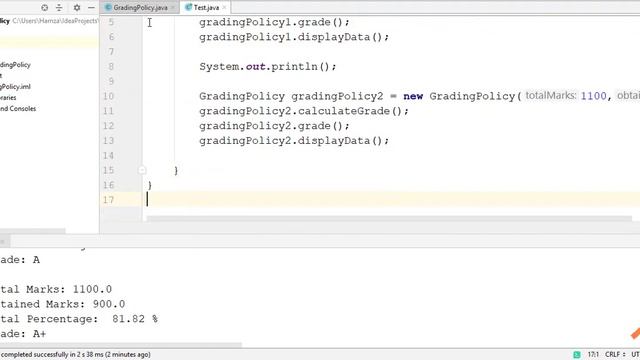Click gutter line number 17
Image resolution: width=640 pixels, height=360 pixels.
click(x=109, y=200)
